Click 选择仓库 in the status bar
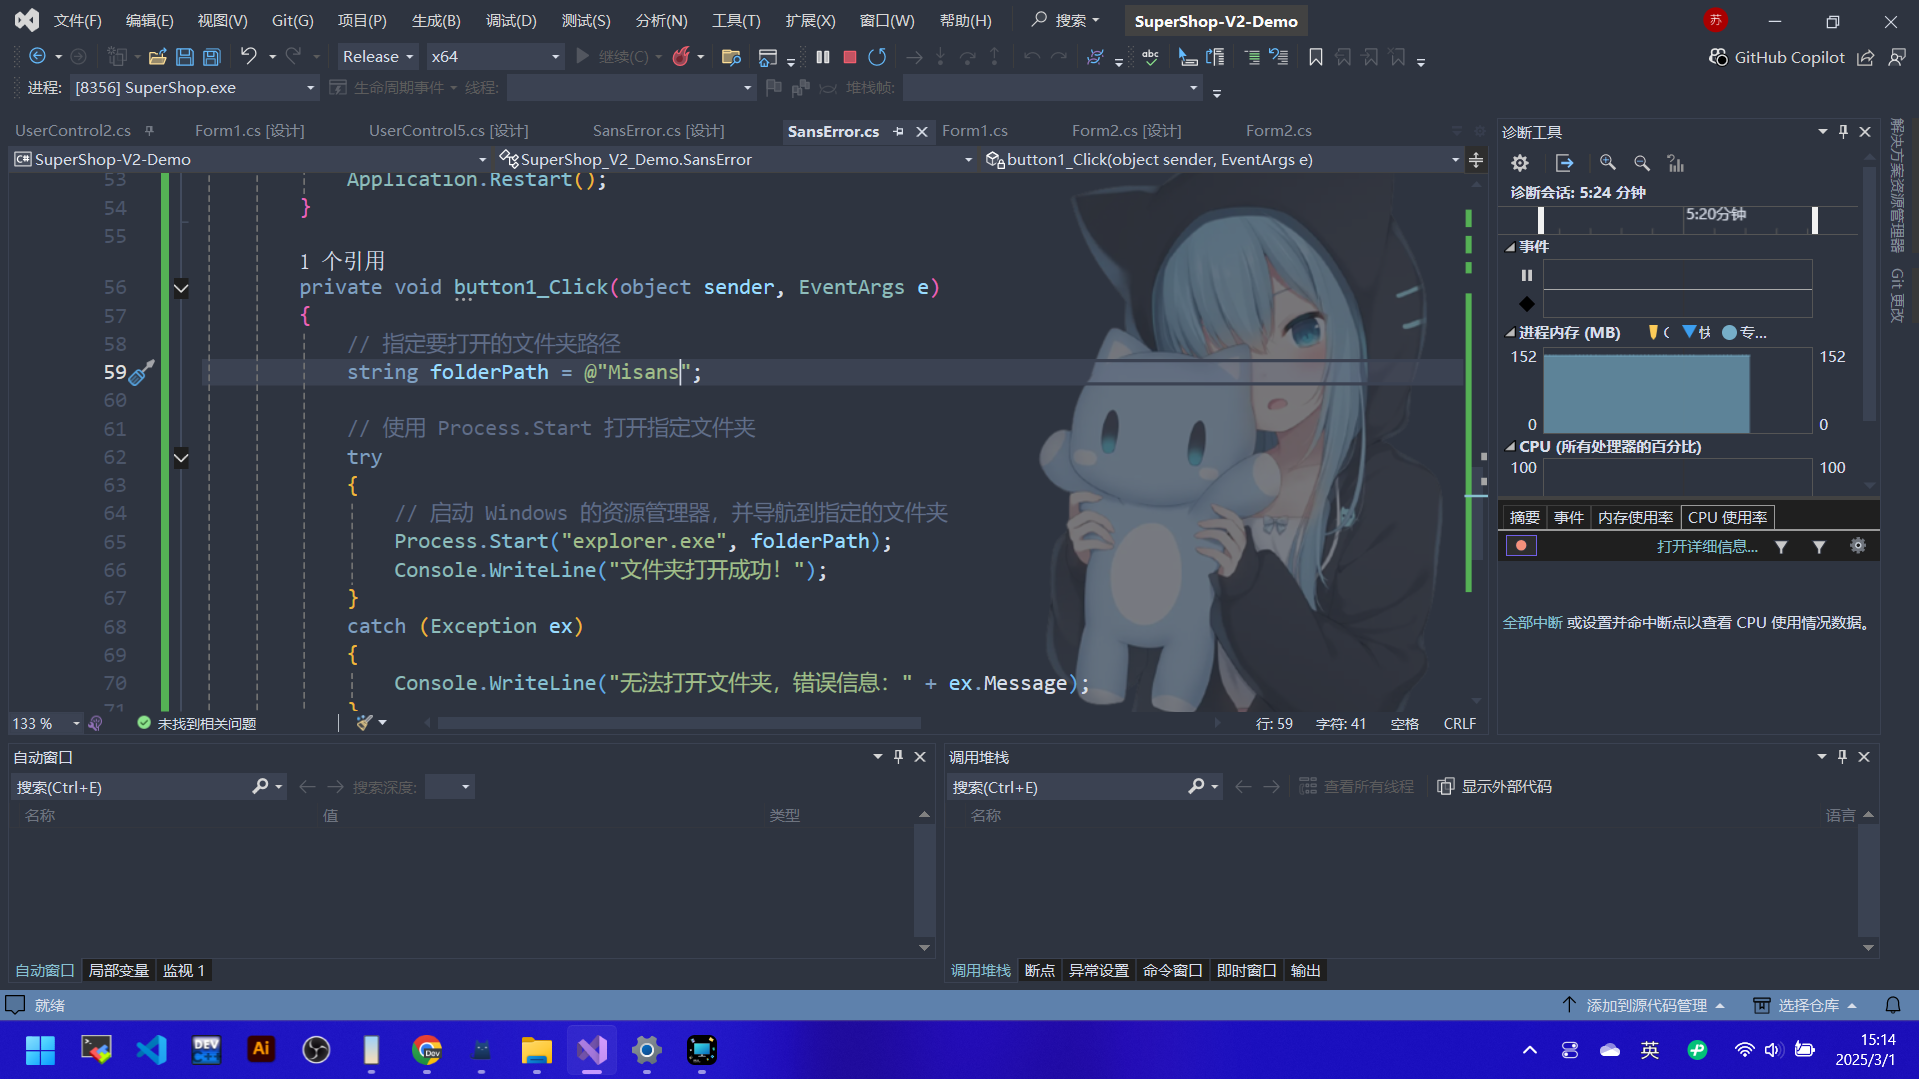 point(1806,1005)
